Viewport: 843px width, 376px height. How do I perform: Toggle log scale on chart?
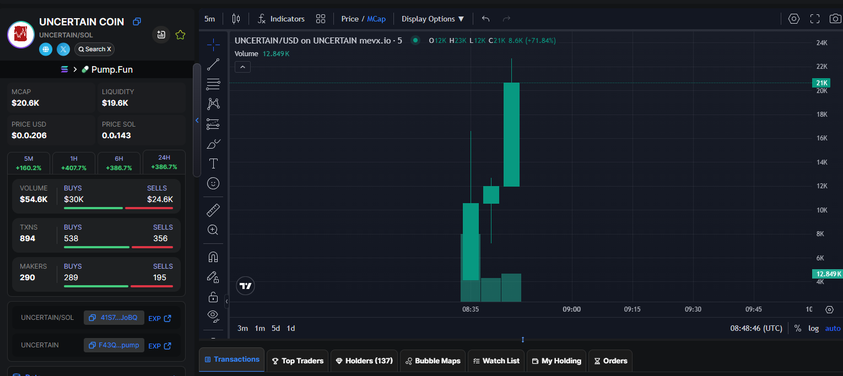[x=813, y=328]
